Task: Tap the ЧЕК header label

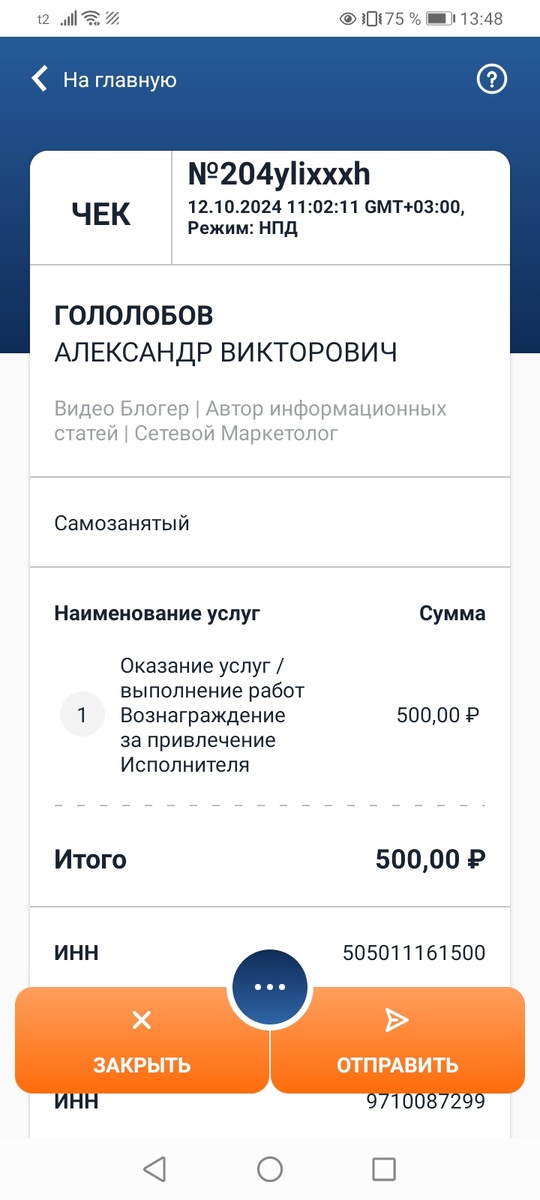Action: click(x=101, y=215)
